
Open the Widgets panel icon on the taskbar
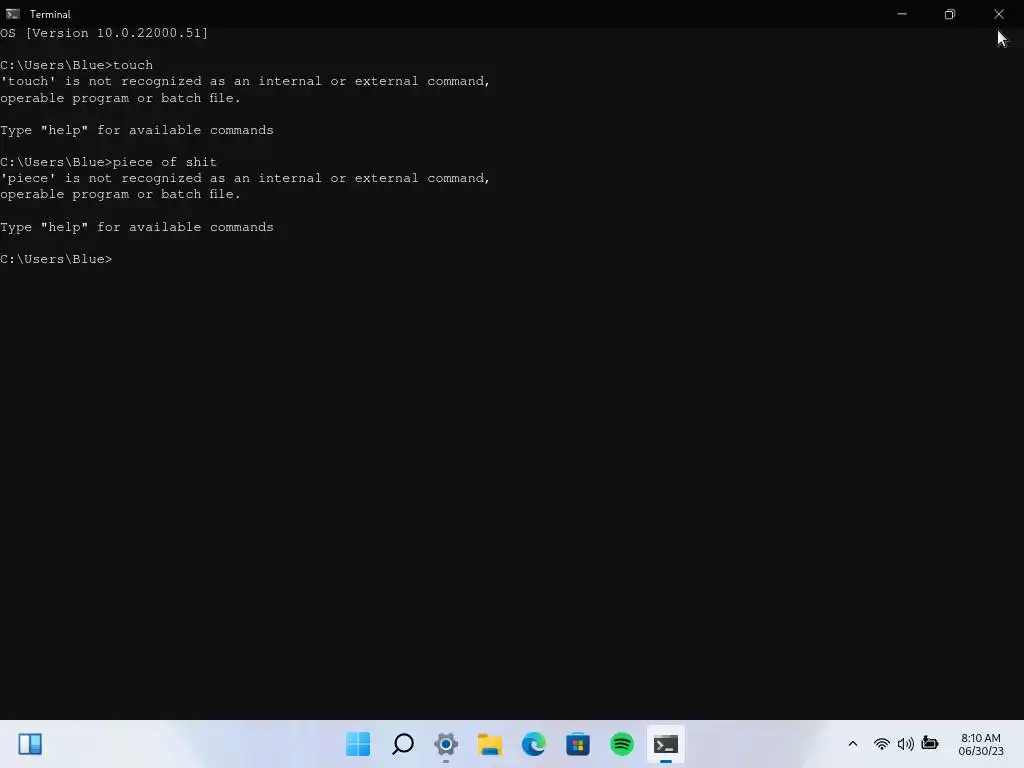pos(30,744)
